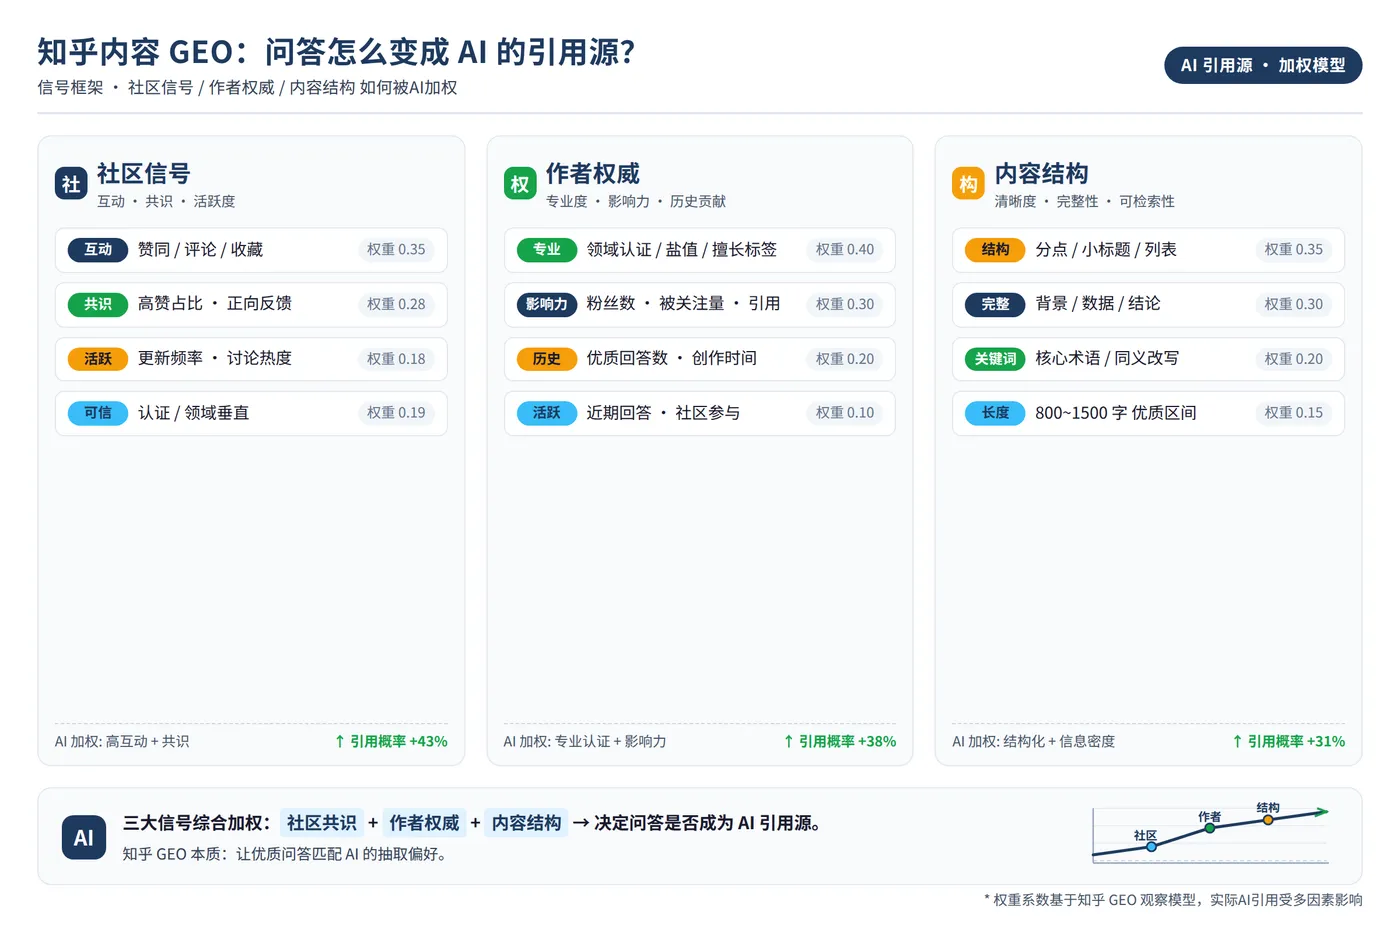Select the green 专业 tag
Screen dimensions: 1400x933
click(547, 249)
